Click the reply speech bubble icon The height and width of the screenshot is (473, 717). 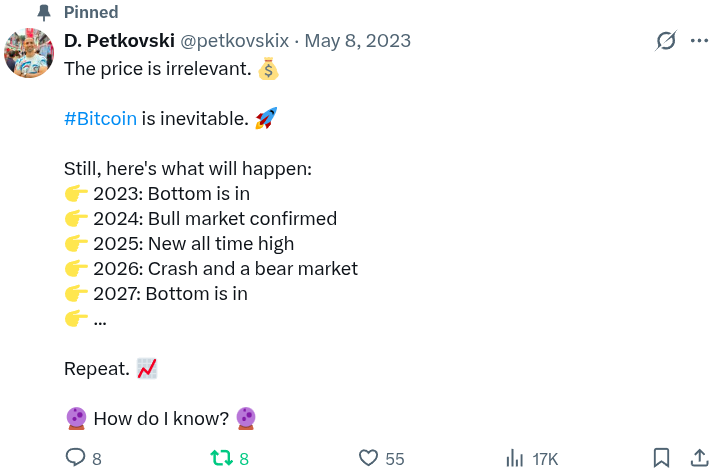(x=76, y=458)
